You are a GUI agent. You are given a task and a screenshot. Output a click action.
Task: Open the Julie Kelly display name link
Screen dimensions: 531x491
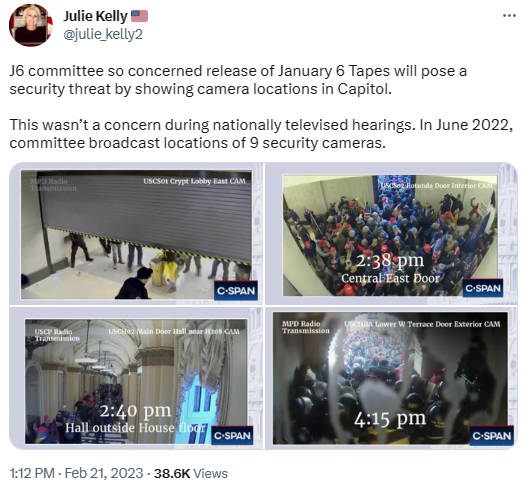pos(95,16)
